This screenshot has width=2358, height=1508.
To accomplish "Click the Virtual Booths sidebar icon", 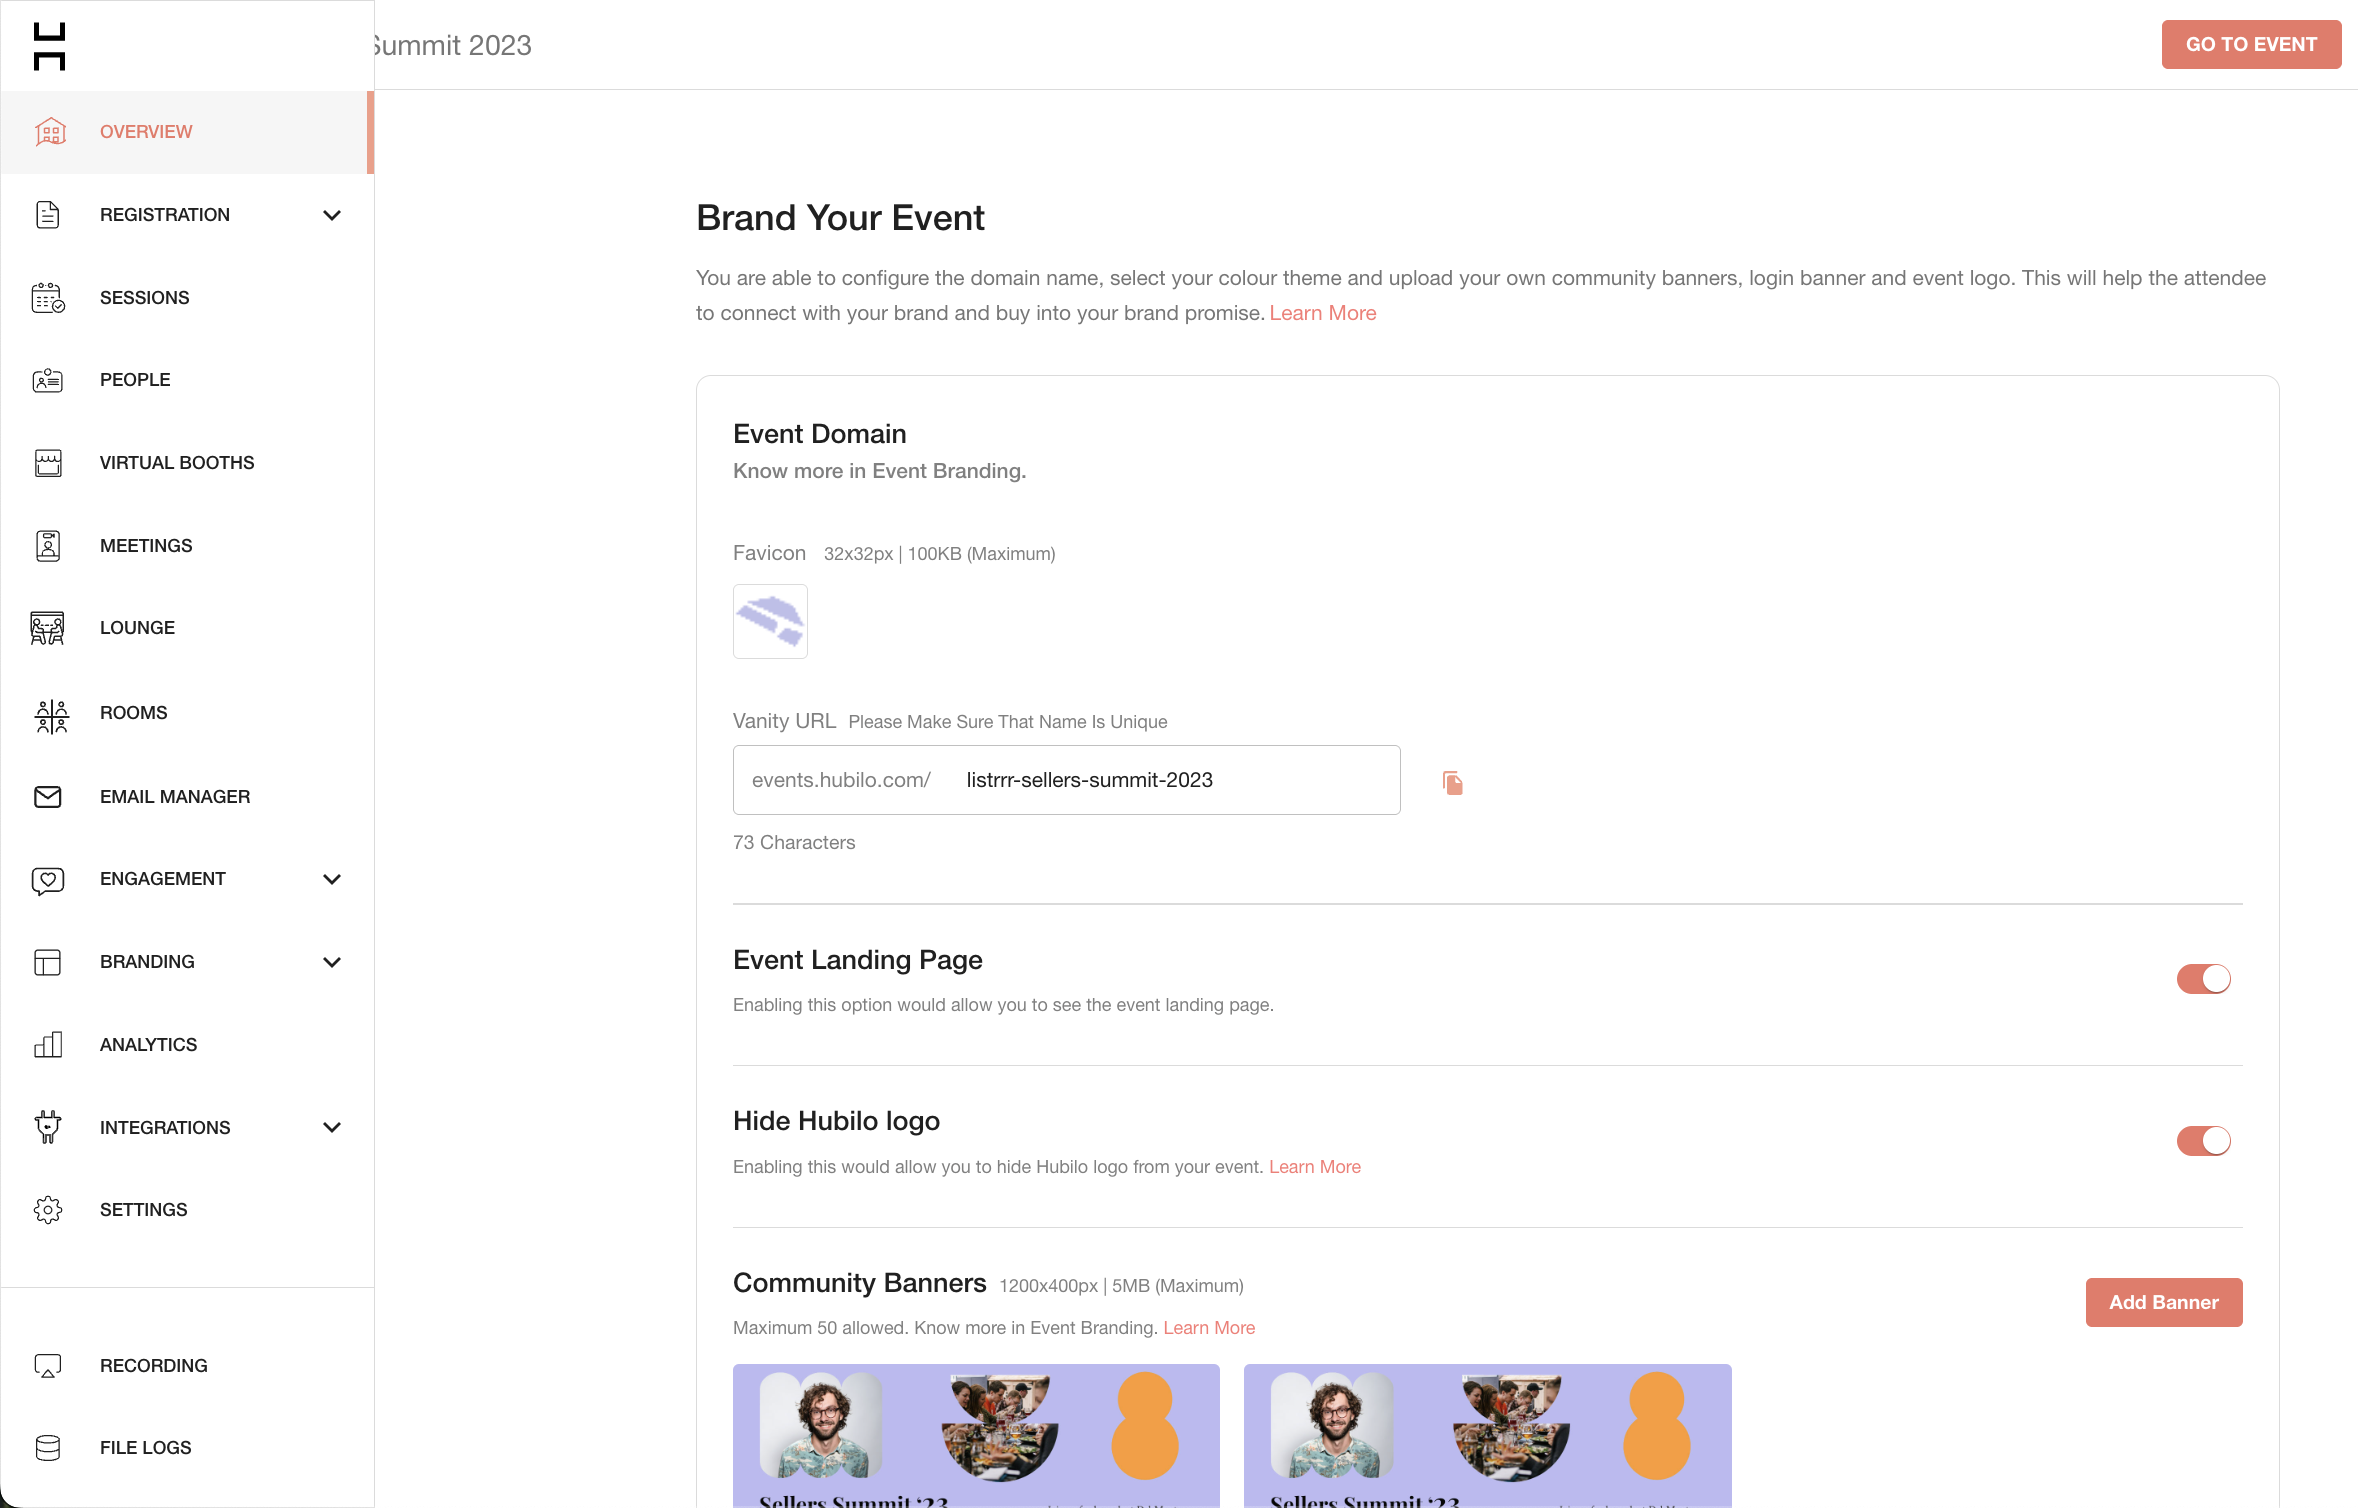I will point(48,463).
